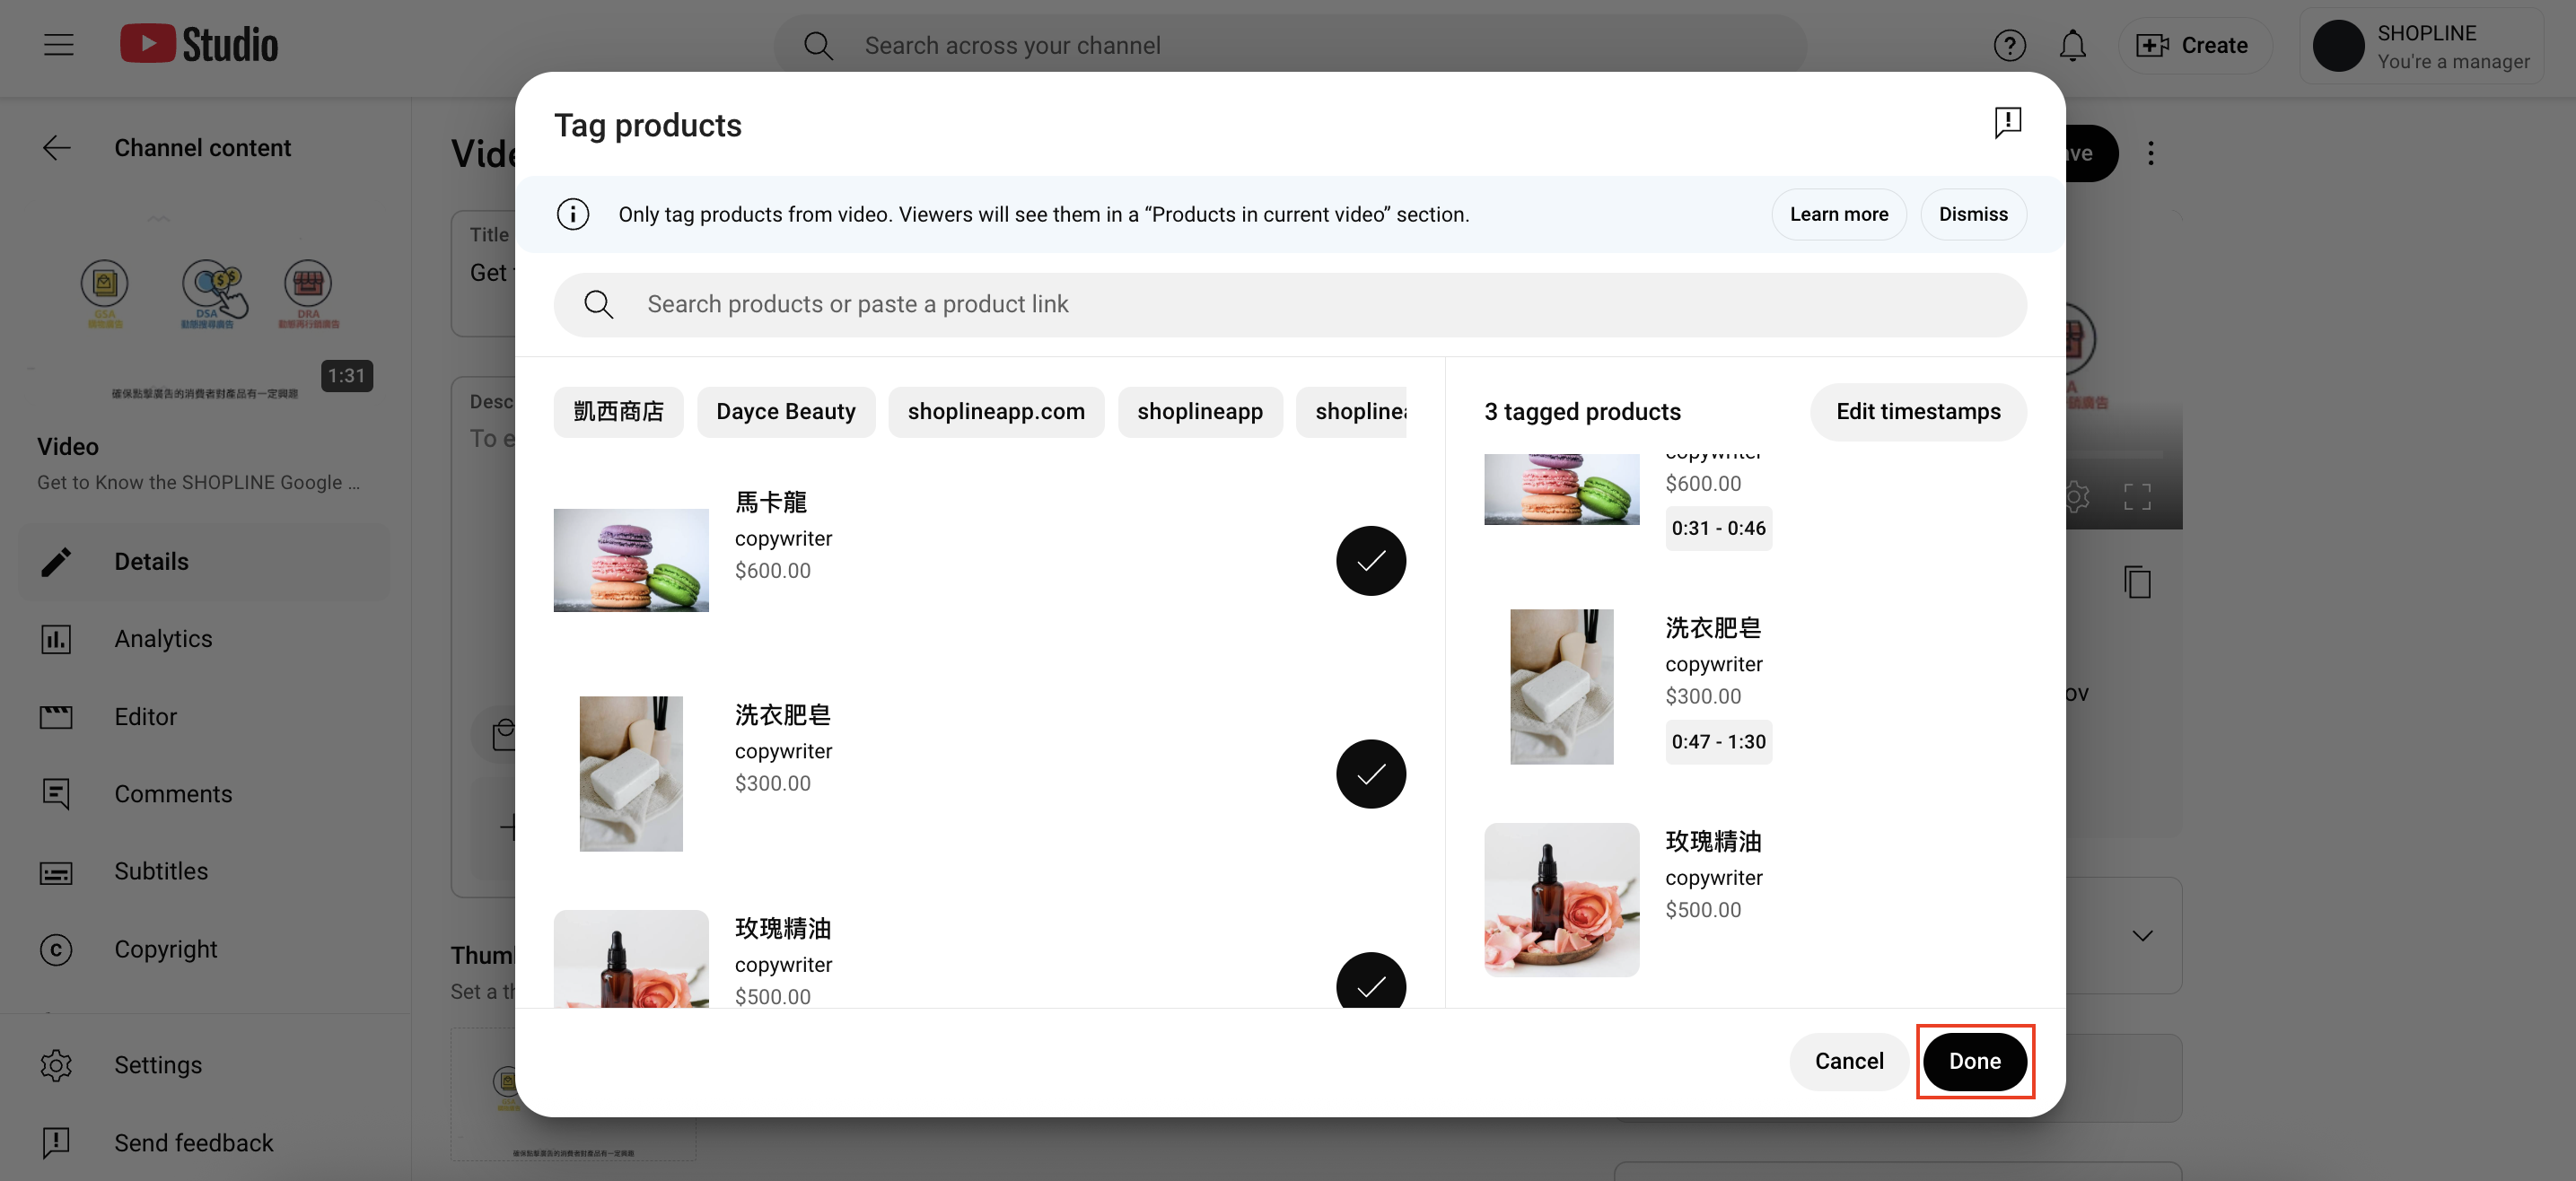The width and height of the screenshot is (2576, 1181).
Task: Click Send feedback in the sidebar
Action: tap(204, 1143)
